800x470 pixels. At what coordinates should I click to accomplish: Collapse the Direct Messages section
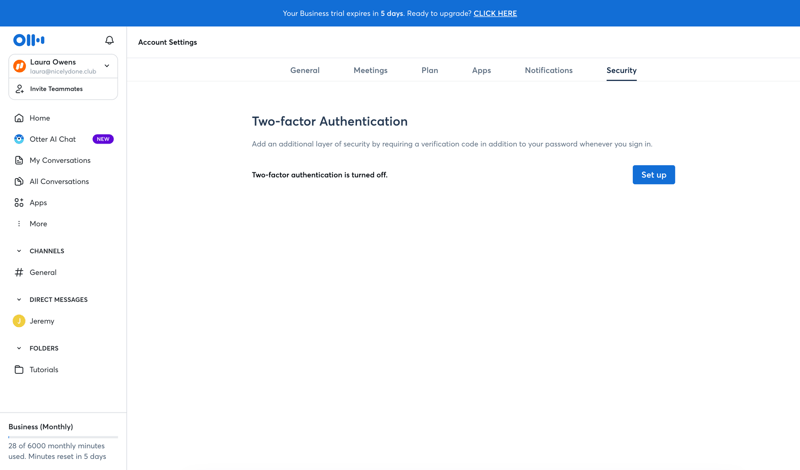[x=19, y=300]
